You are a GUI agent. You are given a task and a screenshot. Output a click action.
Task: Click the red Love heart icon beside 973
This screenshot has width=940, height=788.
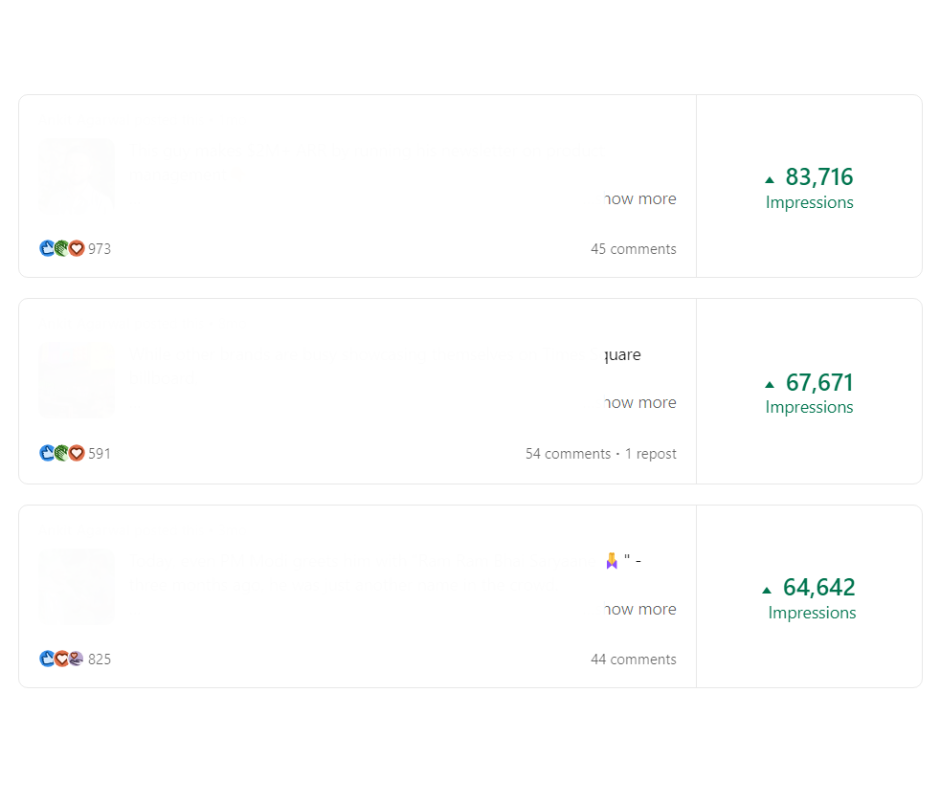77,249
